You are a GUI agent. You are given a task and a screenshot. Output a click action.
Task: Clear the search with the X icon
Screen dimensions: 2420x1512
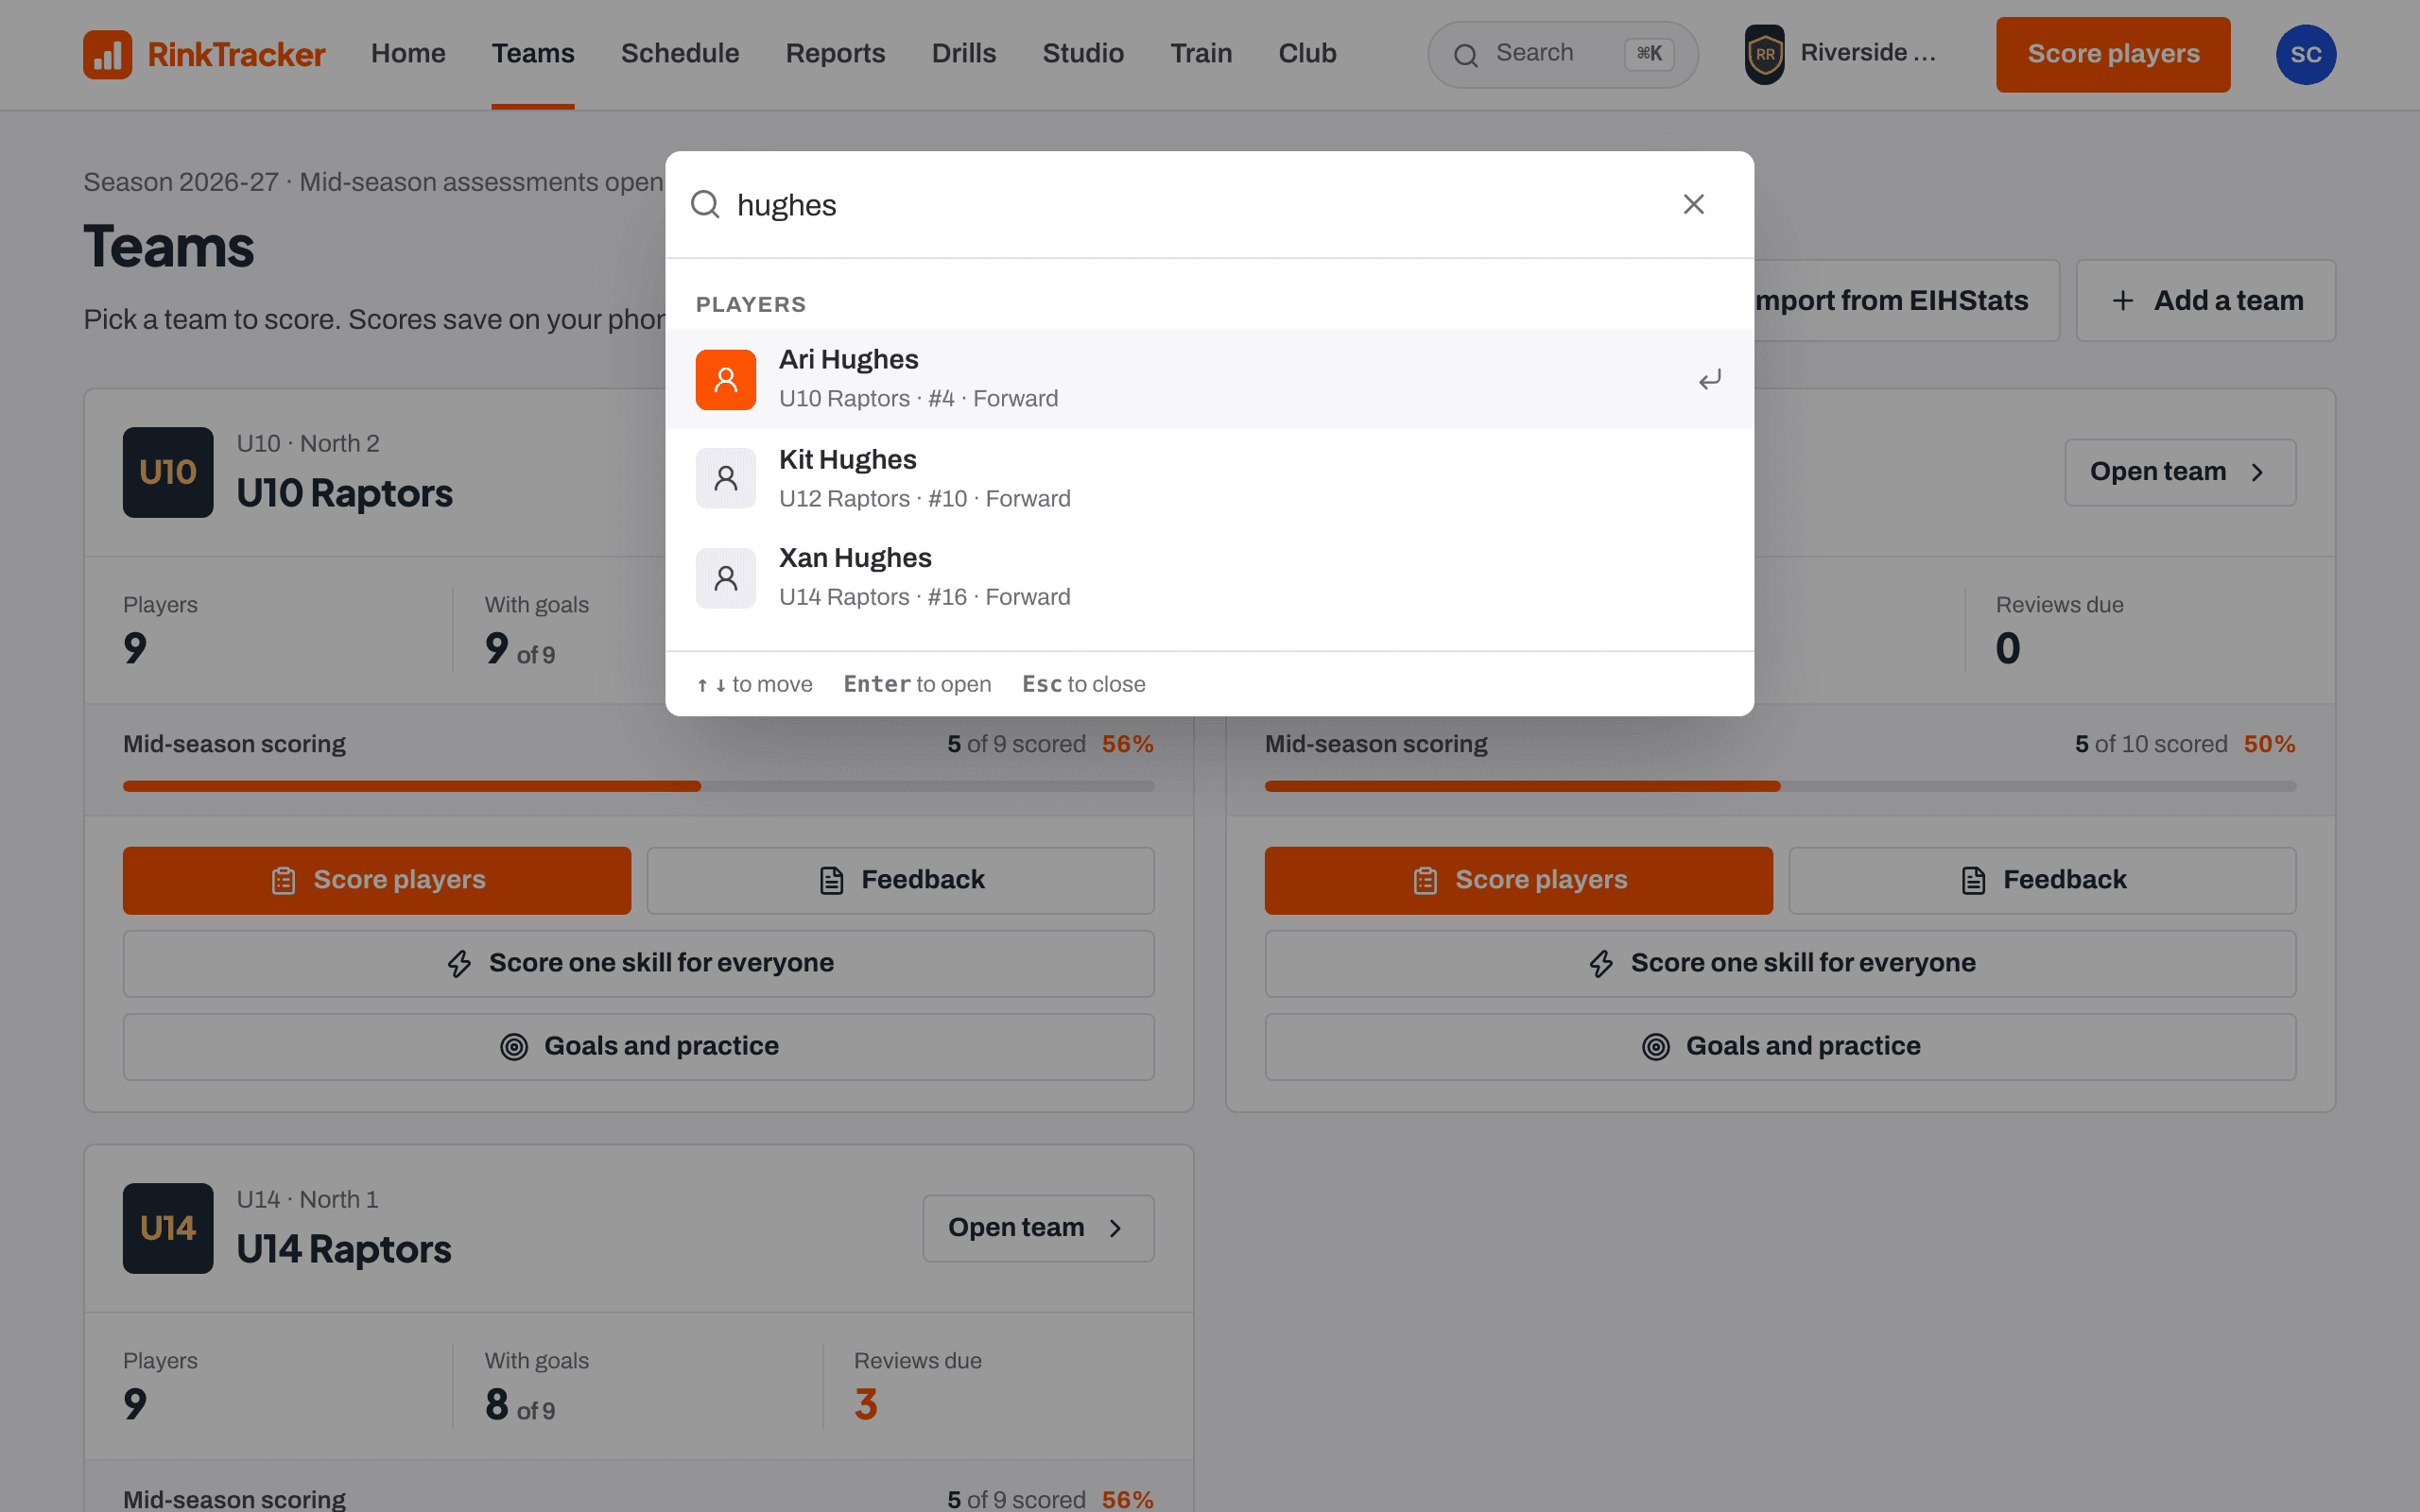tap(1693, 204)
